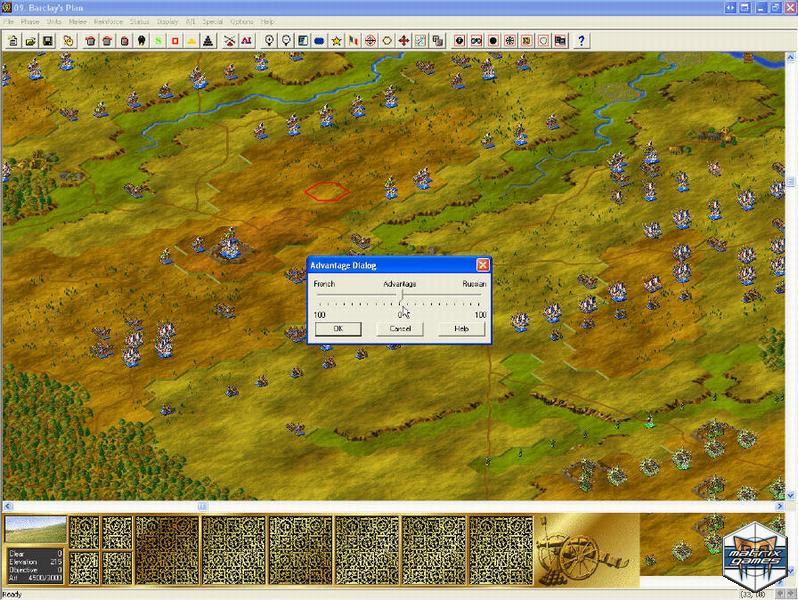Click the tricolor flag toolbar icon
Image resolution: width=798 pixels, height=600 pixels.
click(353, 41)
